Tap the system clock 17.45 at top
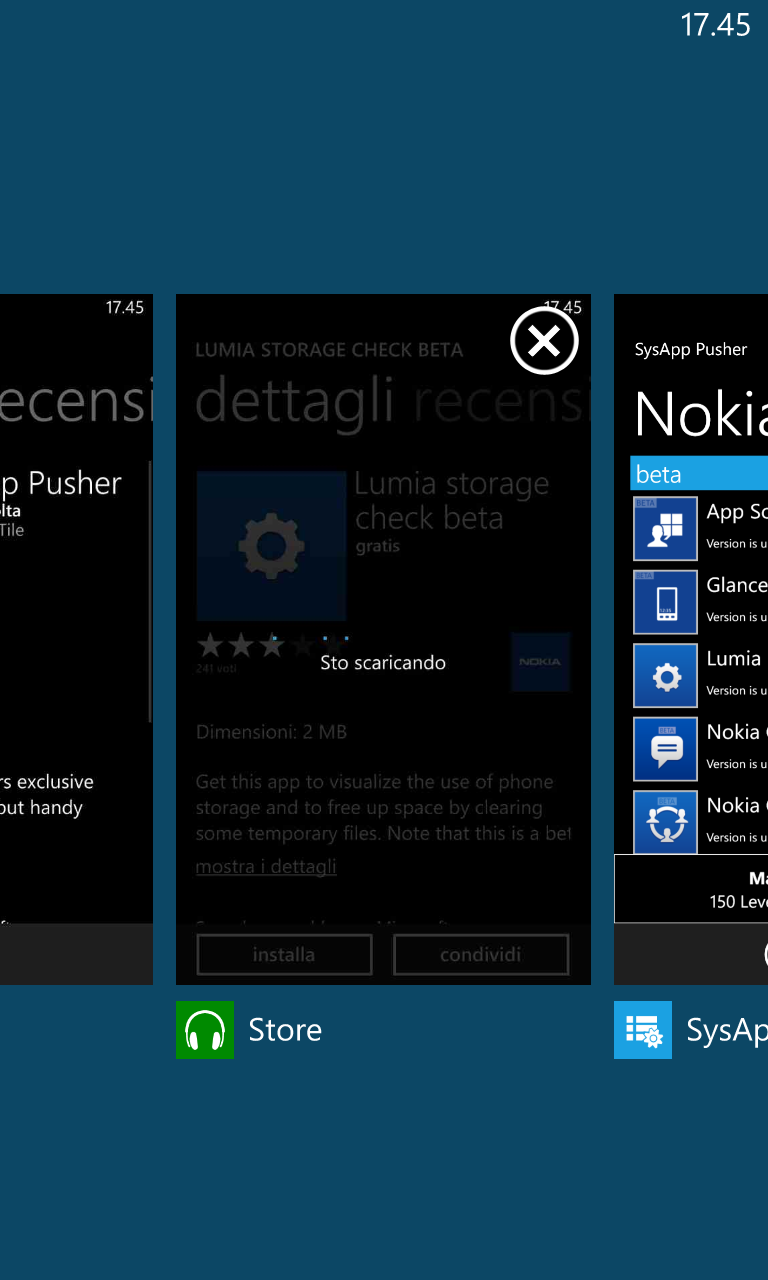This screenshot has width=768, height=1280. pyautogui.click(x=716, y=25)
